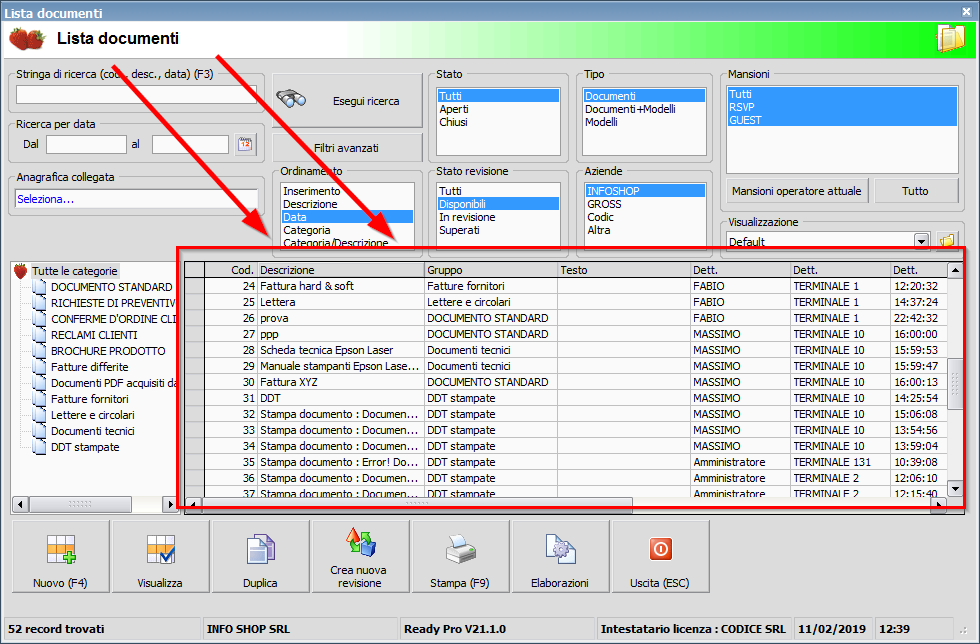
Task: Click the Testo column header
Action: [624, 270]
